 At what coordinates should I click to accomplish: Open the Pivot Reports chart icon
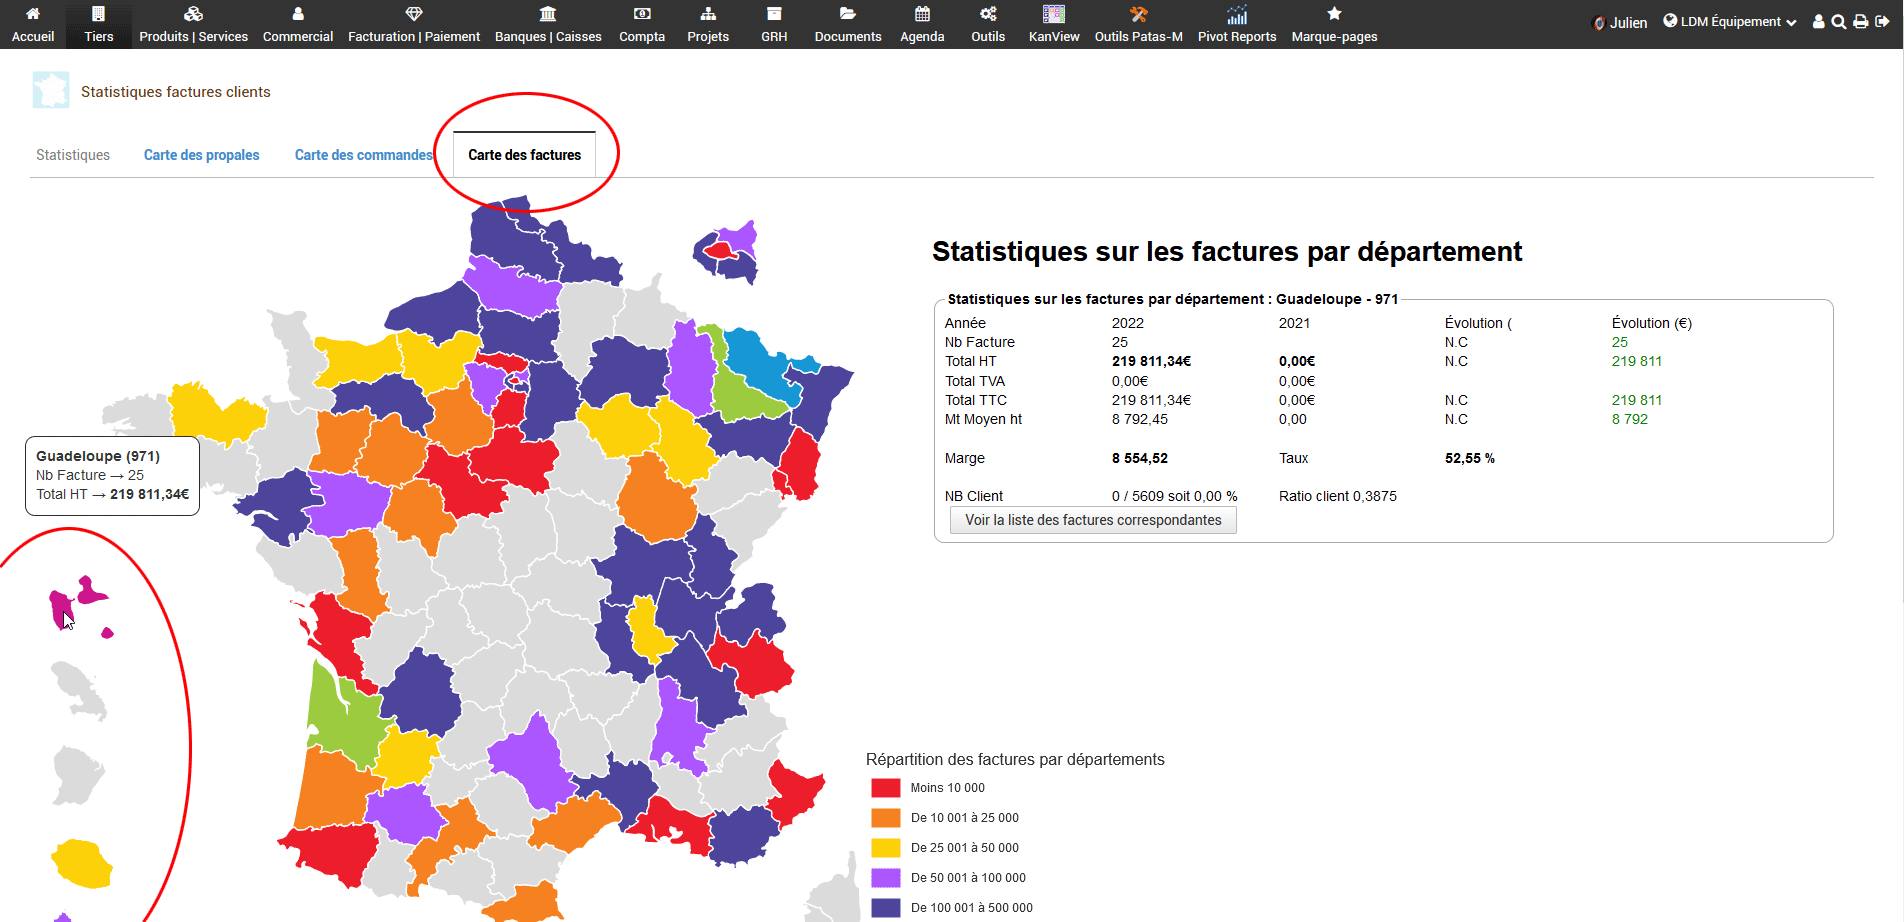click(x=1237, y=14)
